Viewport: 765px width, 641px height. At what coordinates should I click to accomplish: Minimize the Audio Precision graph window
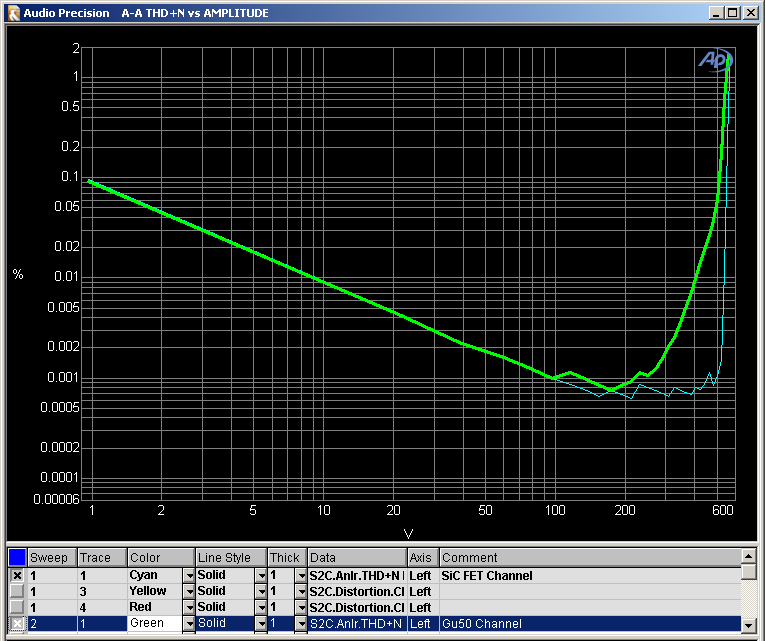point(717,13)
